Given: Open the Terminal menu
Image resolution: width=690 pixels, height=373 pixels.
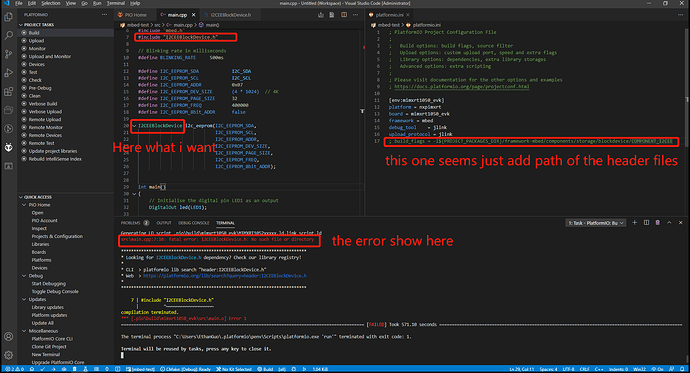Looking at the screenshot, I should tap(116, 3).
